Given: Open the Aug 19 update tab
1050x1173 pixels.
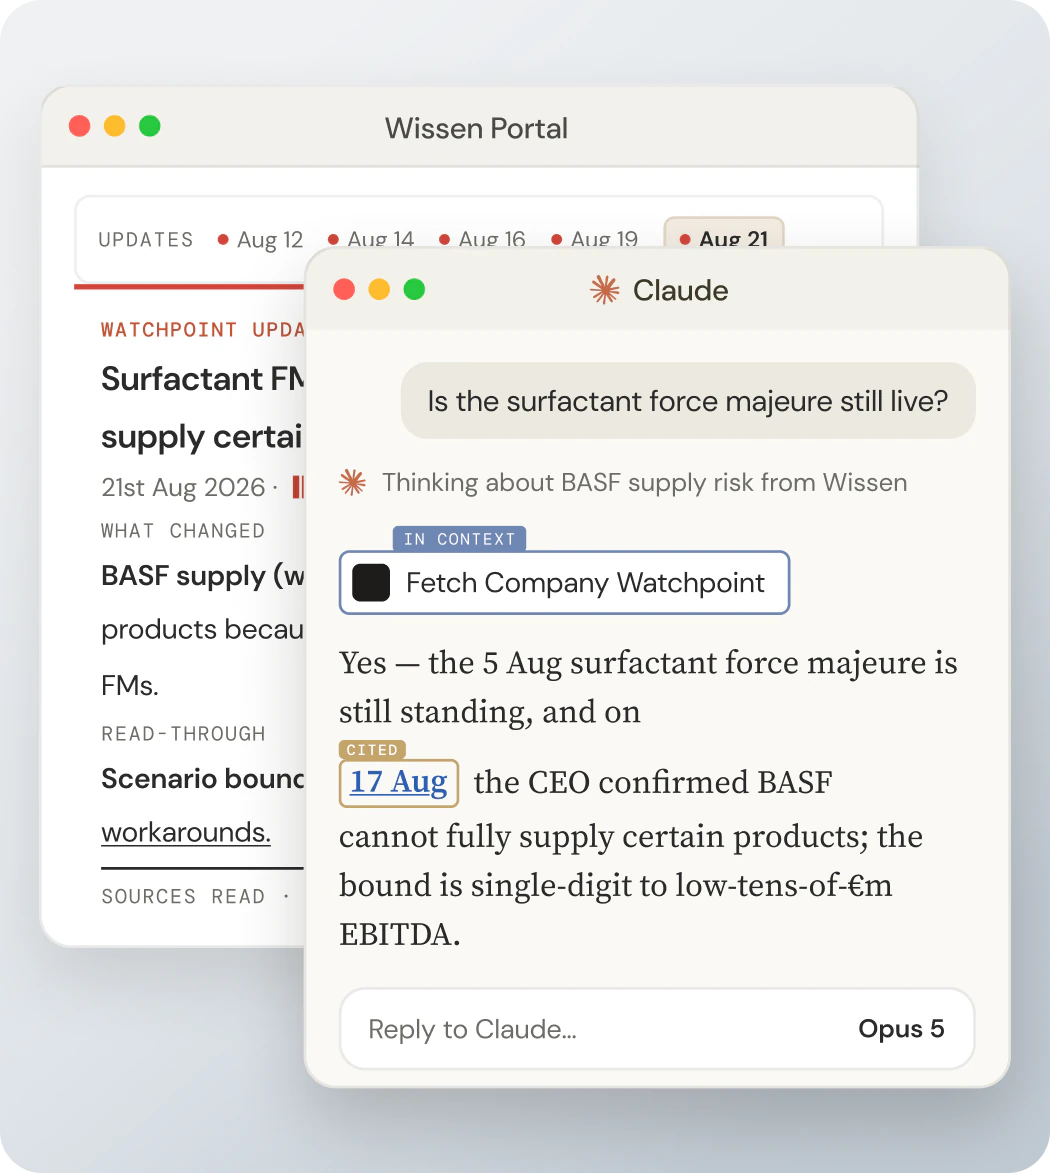Looking at the screenshot, I should click(x=595, y=239).
